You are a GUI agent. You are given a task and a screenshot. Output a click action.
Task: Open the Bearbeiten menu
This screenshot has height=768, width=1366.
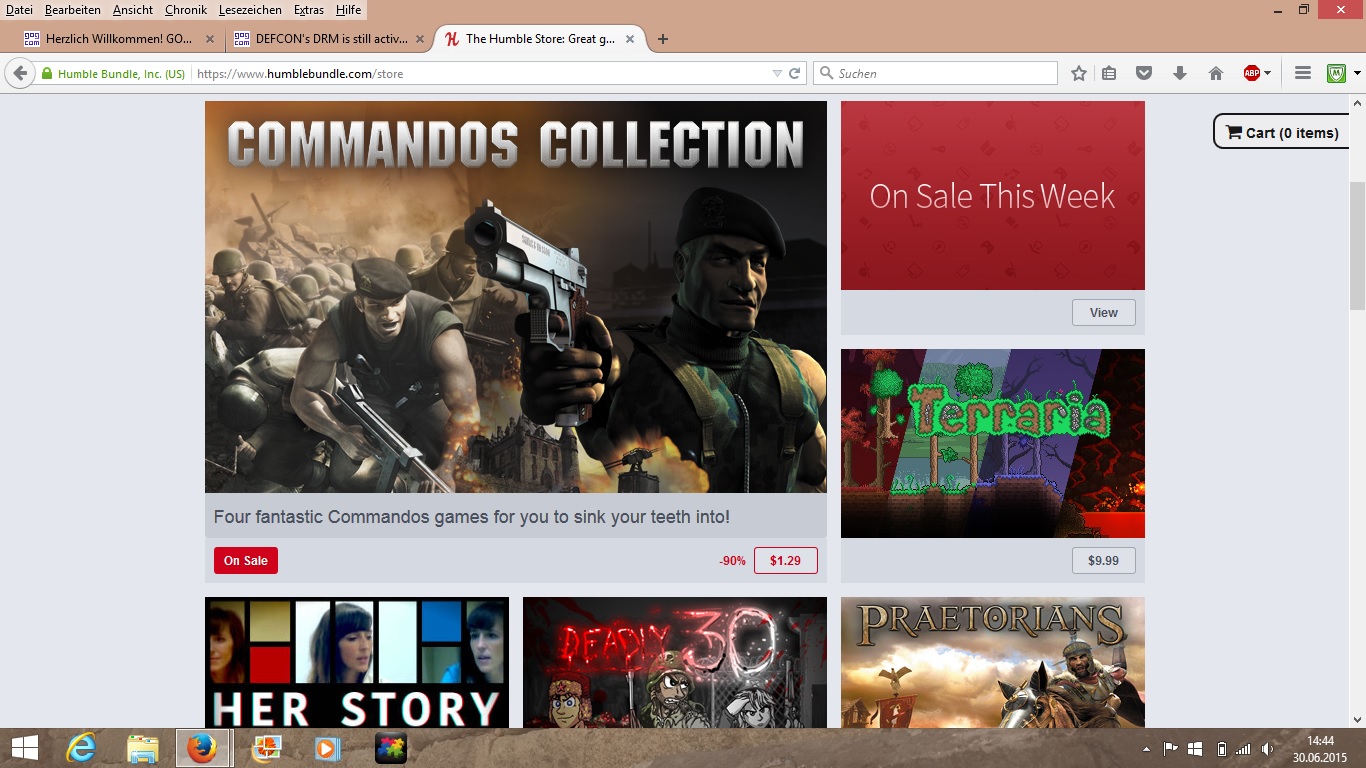point(73,10)
